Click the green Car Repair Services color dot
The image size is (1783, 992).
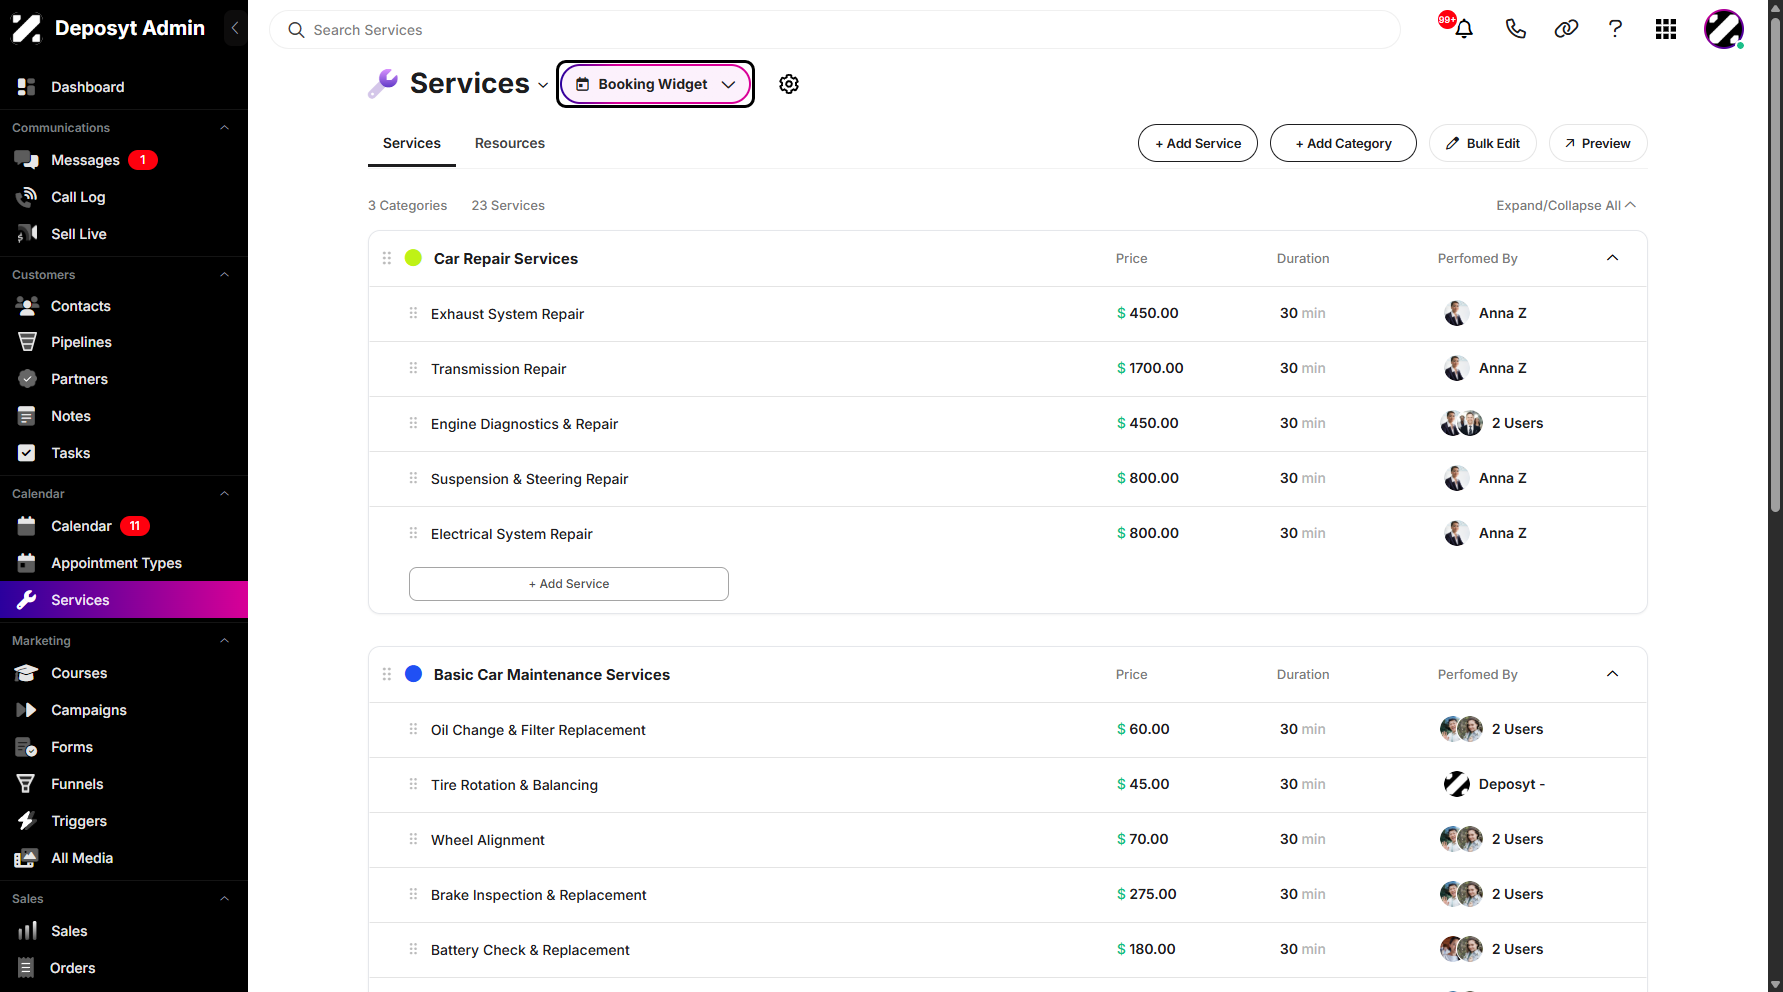pos(413,258)
